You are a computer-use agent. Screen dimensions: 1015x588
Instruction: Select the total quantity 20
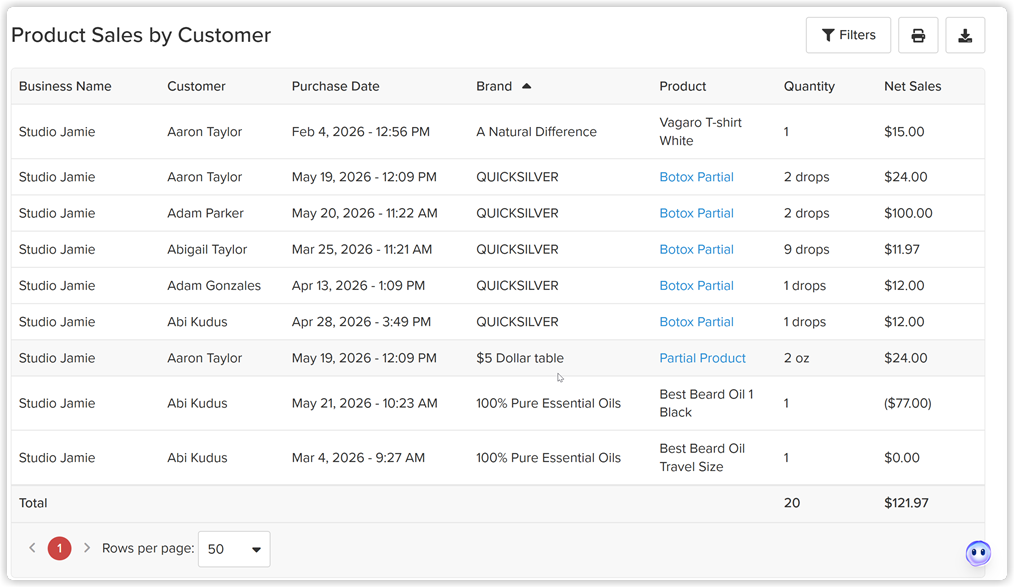click(792, 503)
